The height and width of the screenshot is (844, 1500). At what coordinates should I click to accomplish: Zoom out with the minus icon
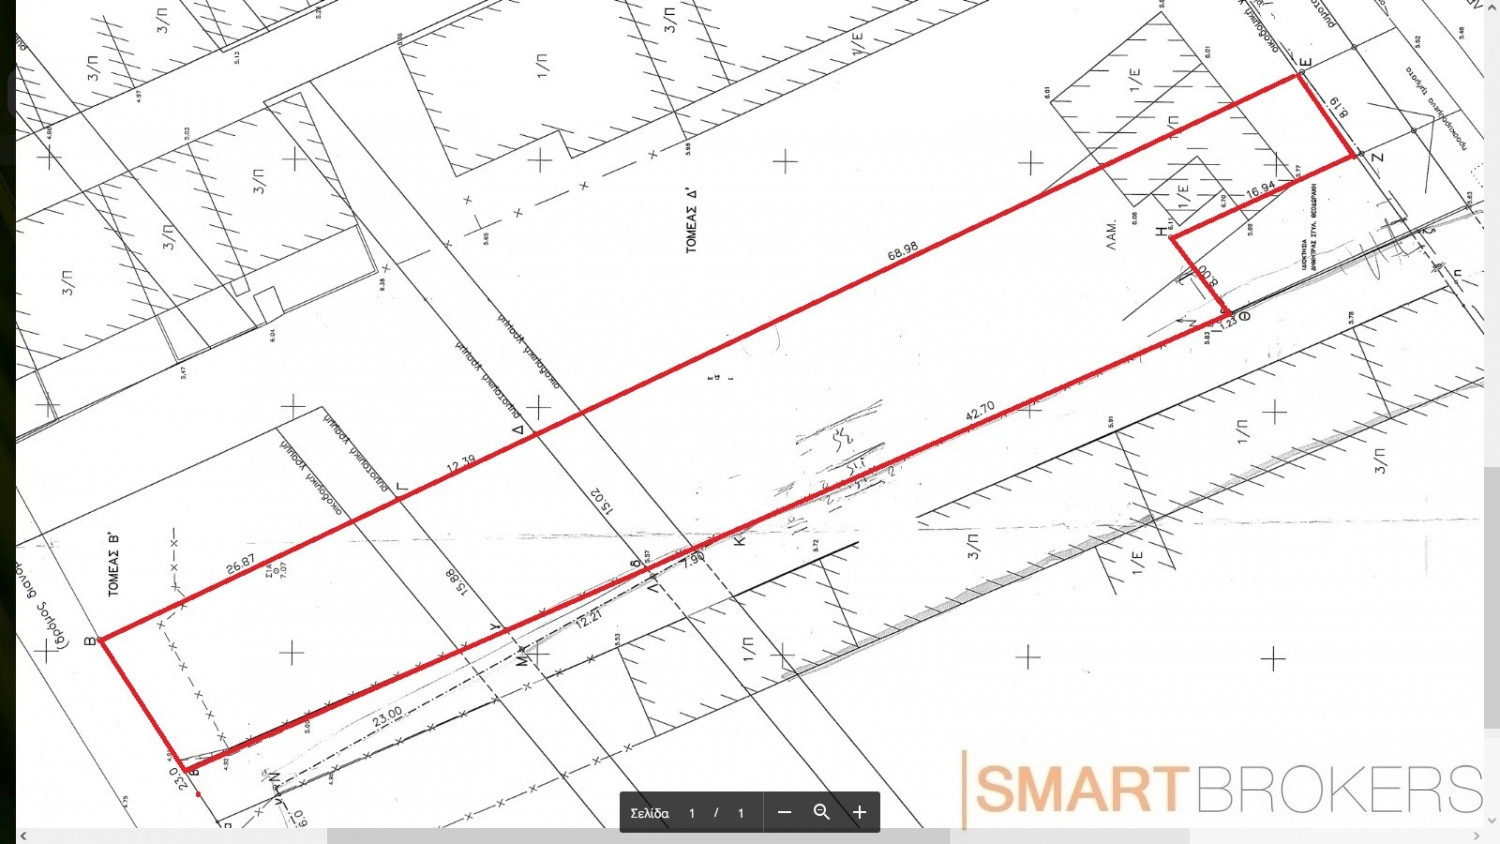coord(785,813)
